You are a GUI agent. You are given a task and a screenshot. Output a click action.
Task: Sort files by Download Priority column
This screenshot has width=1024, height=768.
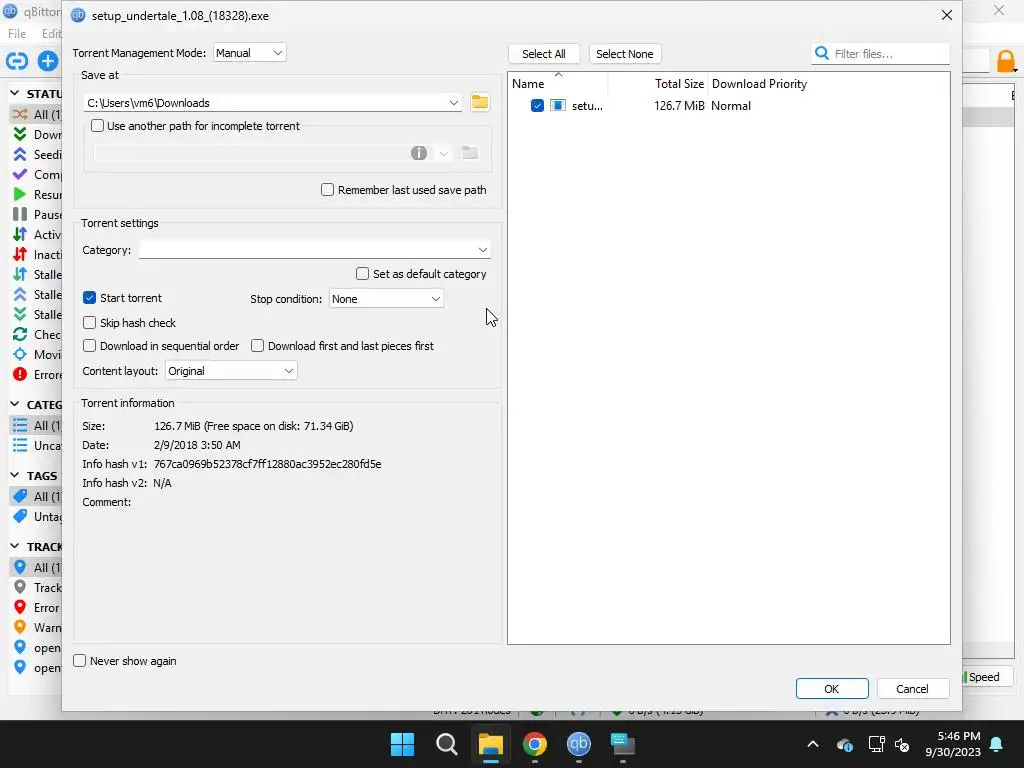(760, 84)
